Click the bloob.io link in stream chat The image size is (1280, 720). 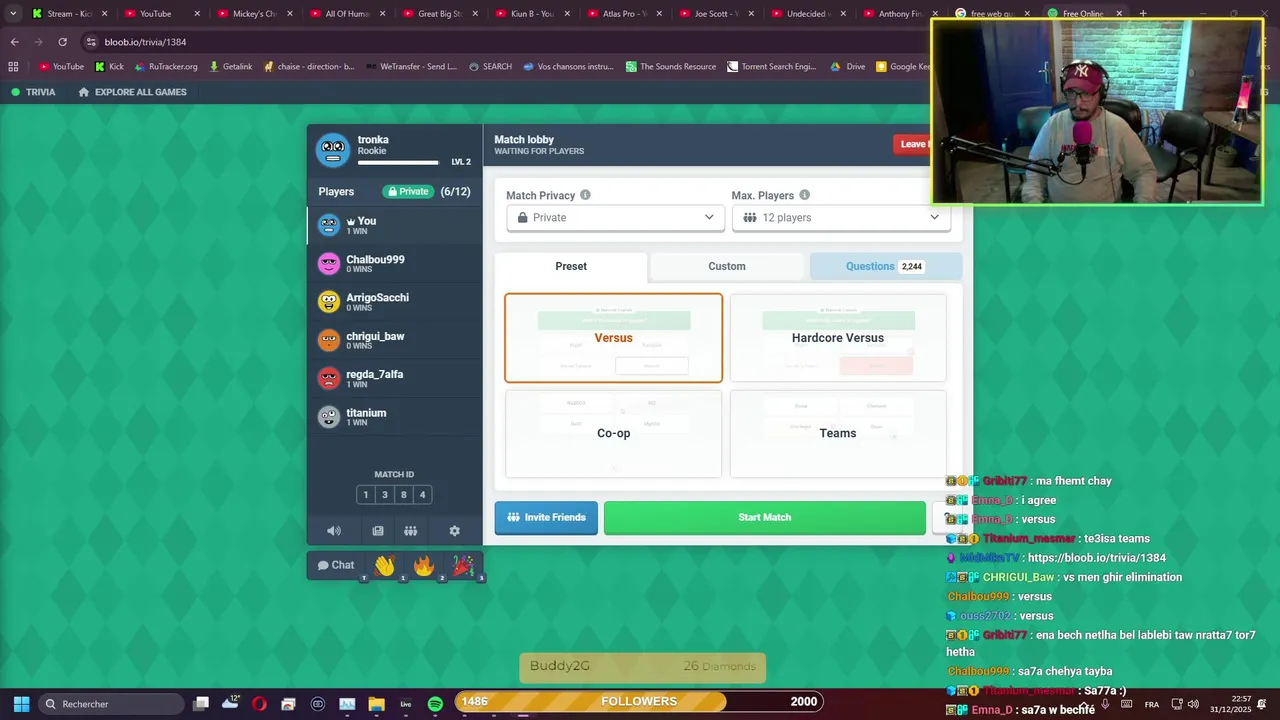pos(1096,558)
